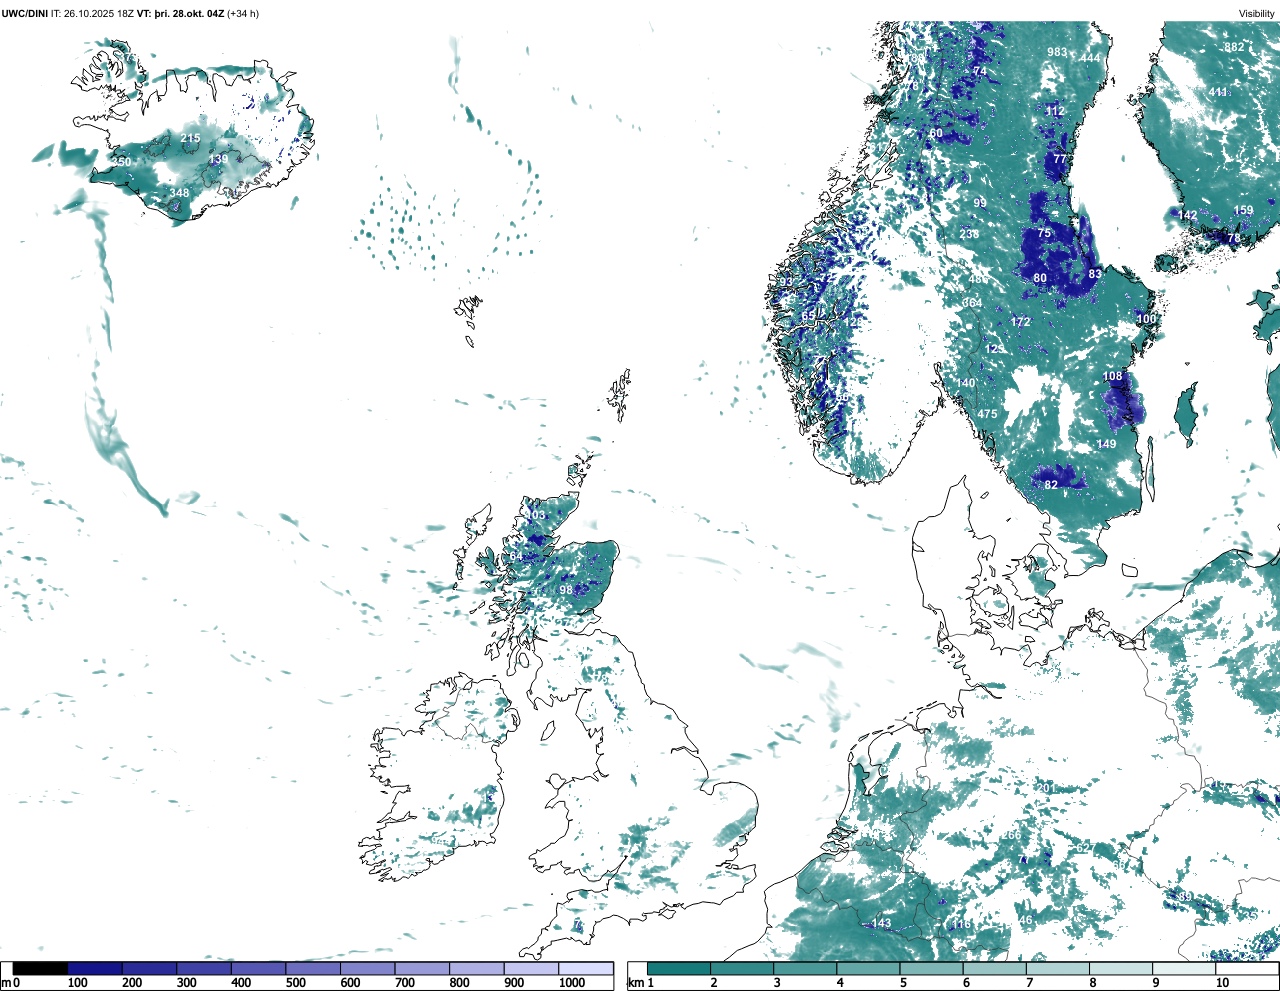Click the '(+34 h)' forecast offset text
The width and height of the screenshot is (1280, 991).
243,14
